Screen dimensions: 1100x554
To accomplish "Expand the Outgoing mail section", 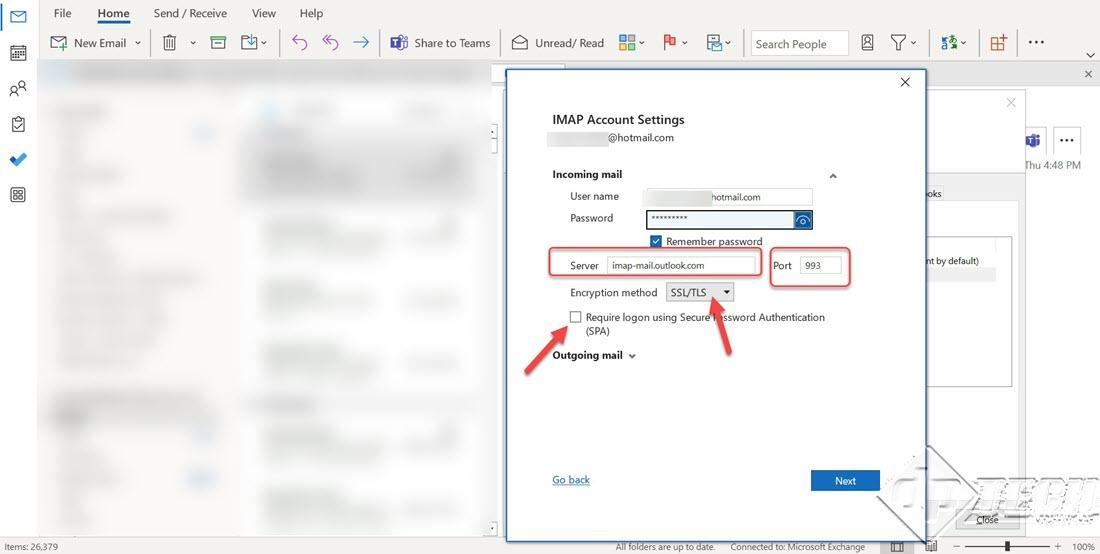I will pyautogui.click(x=594, y=355).
